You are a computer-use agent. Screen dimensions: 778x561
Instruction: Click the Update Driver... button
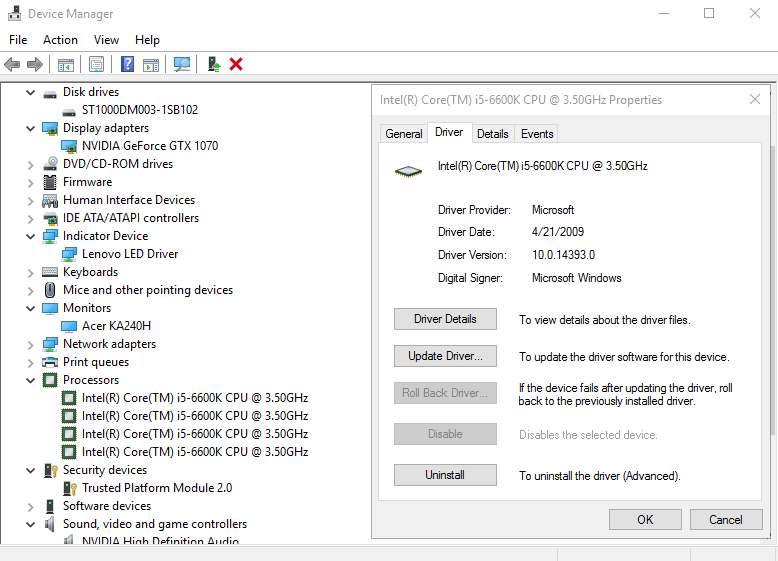point(445,356)
